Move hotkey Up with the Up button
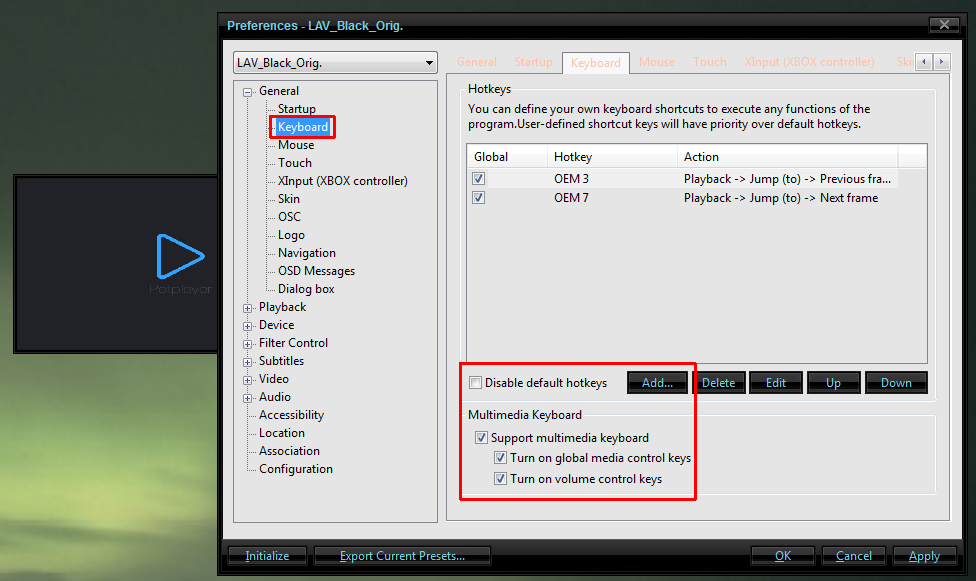976x581 pixels. (x=833, y=383)
